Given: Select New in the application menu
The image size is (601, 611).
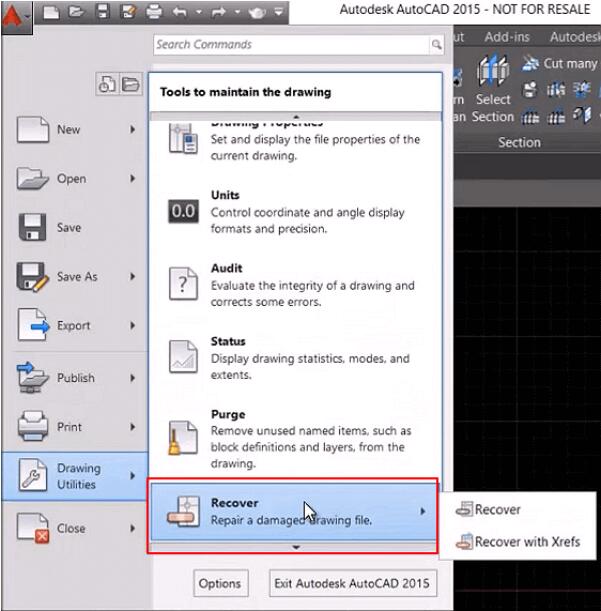Looking at the screenshot, I should click(x=75, y=129).
